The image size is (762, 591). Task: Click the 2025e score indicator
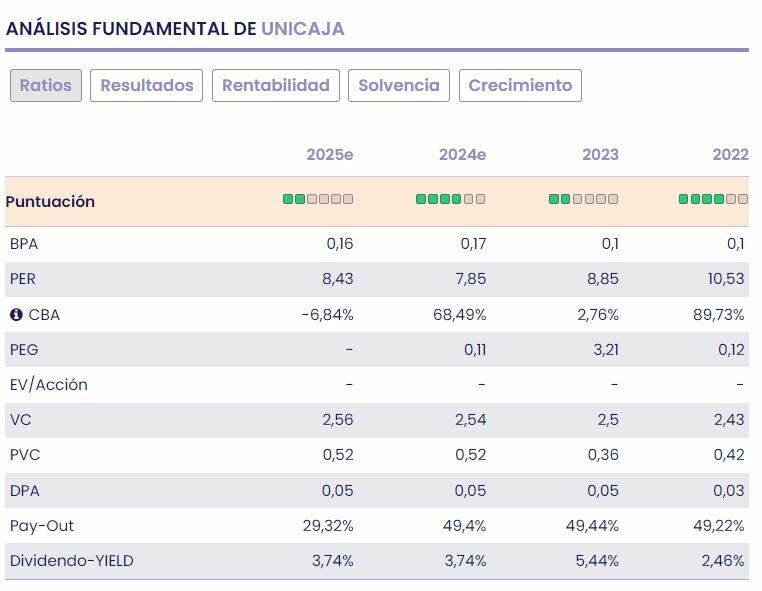(x=318, y=199)
